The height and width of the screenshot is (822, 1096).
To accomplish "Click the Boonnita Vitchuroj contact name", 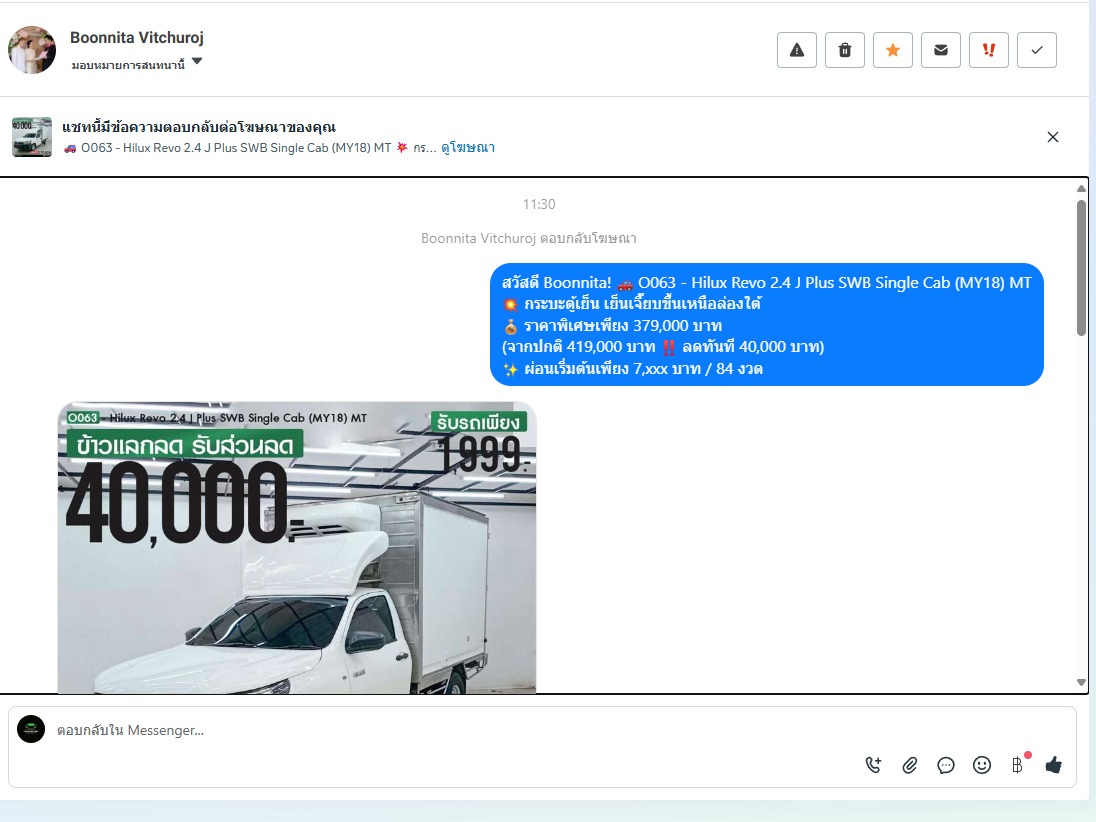I will pos(137,38).
